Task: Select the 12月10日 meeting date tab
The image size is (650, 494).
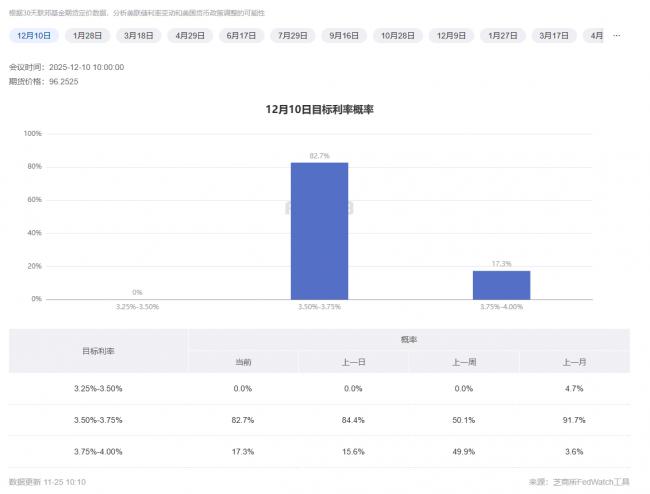Action: coord(34,35)
